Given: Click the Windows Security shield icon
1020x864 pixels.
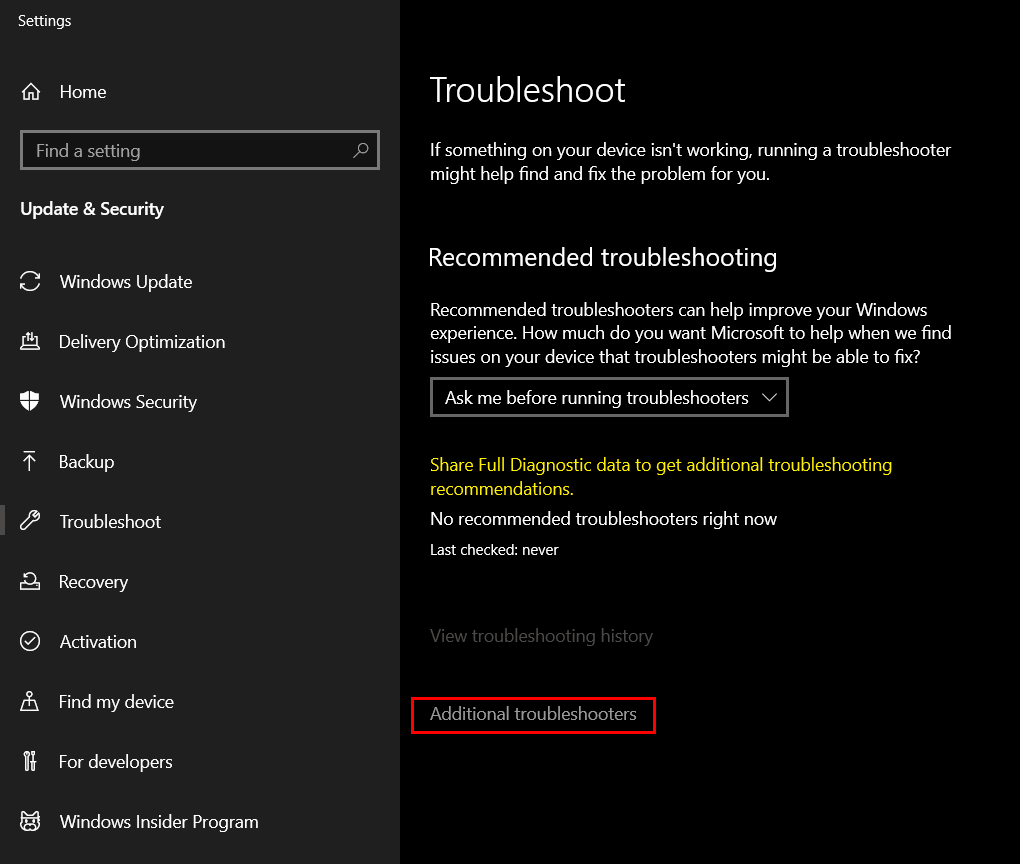Looking at the screenshot, I should click(x=30, y=401).
